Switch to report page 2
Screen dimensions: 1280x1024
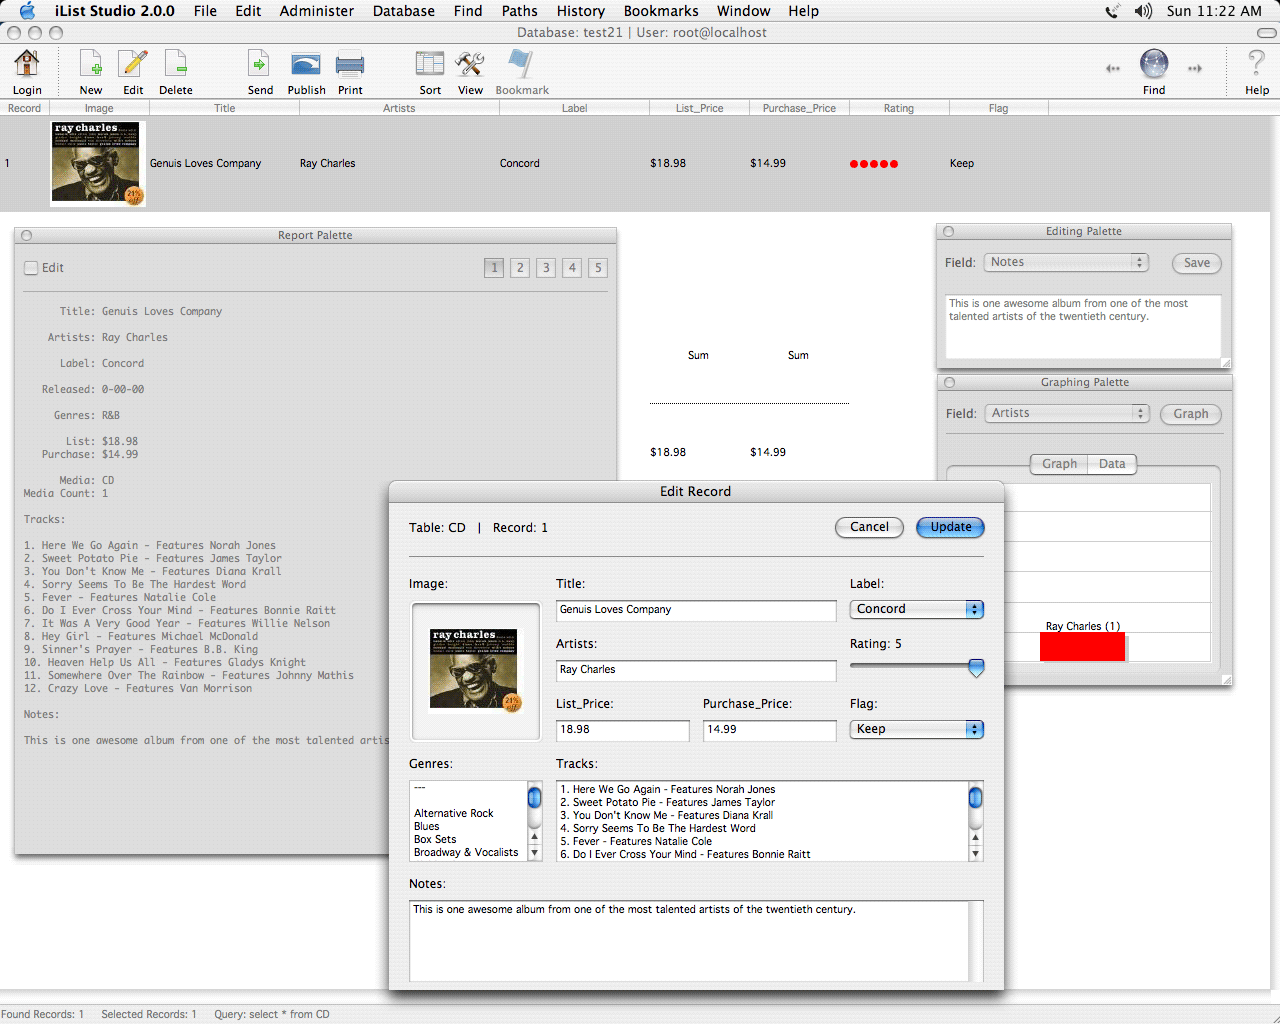coord(520,268)
